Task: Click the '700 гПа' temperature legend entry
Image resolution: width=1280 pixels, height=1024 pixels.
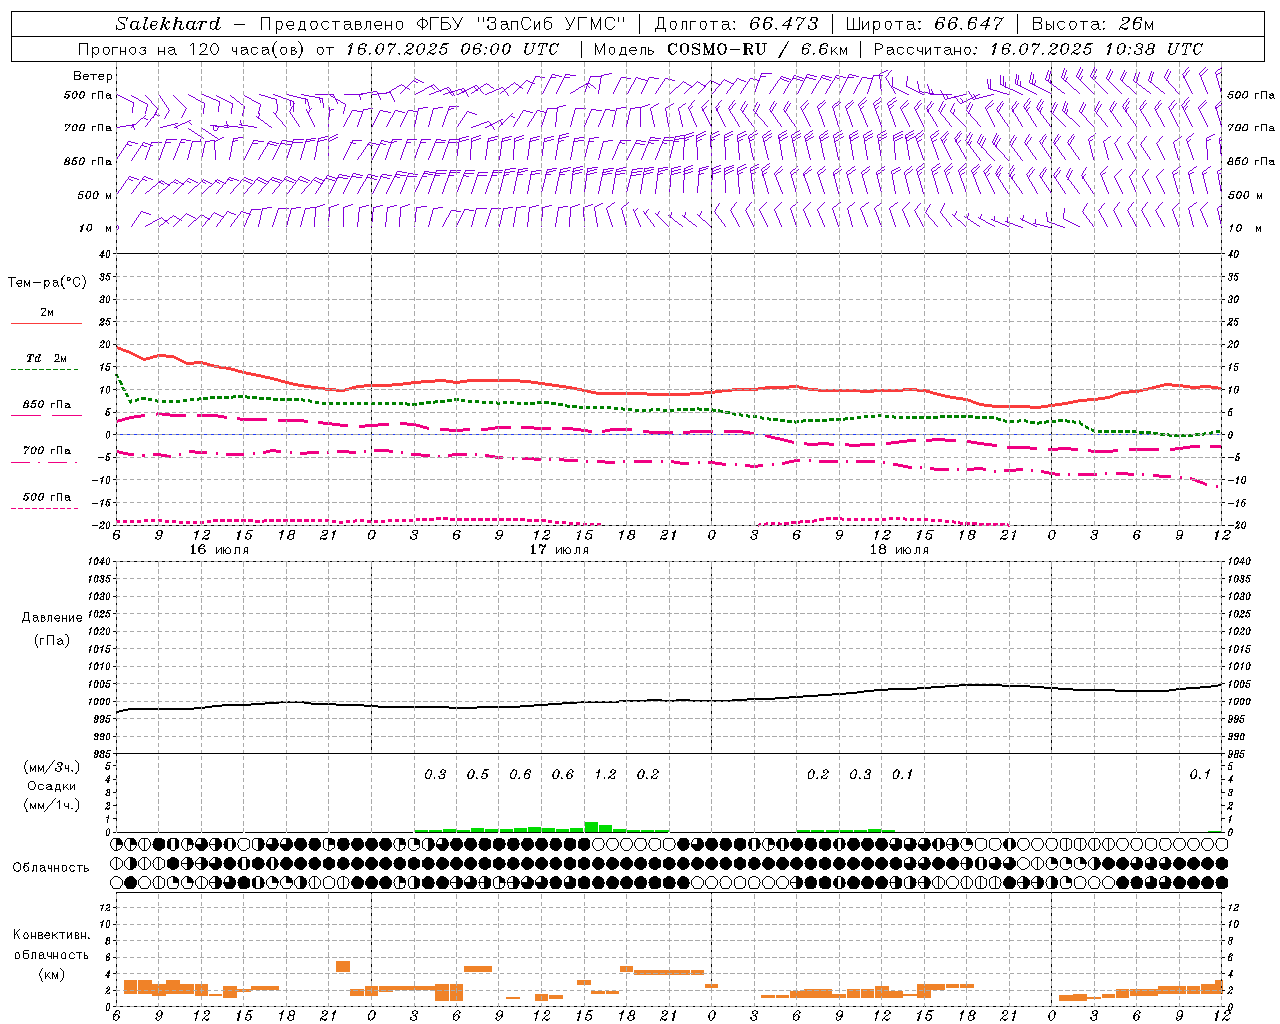Action: tap(47, 451)
